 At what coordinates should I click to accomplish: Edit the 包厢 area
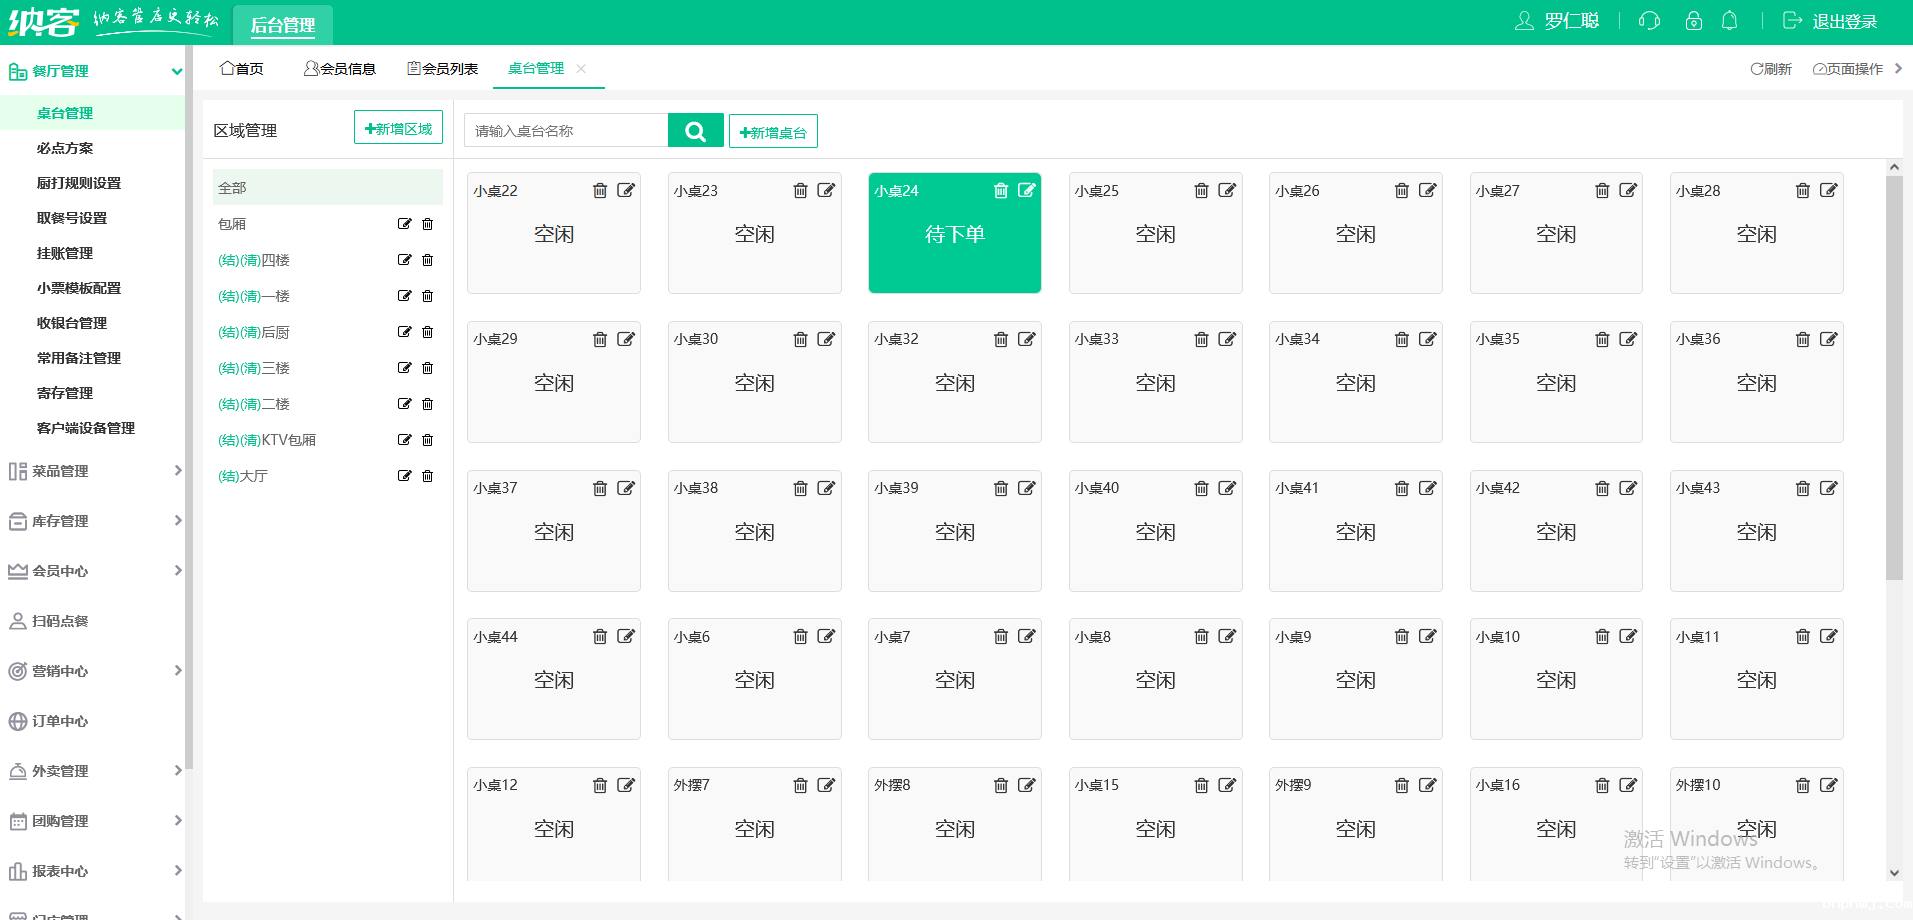click(x=404, y=224)
